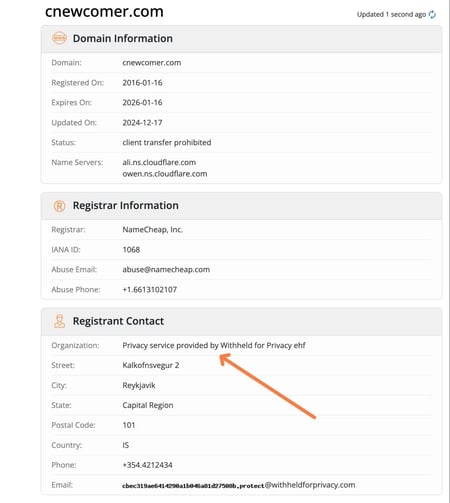Image resolution: width=450 pixels, height=503 pixels.
Task: Click updated date 2024-12-17
Action: pos(142,123)
